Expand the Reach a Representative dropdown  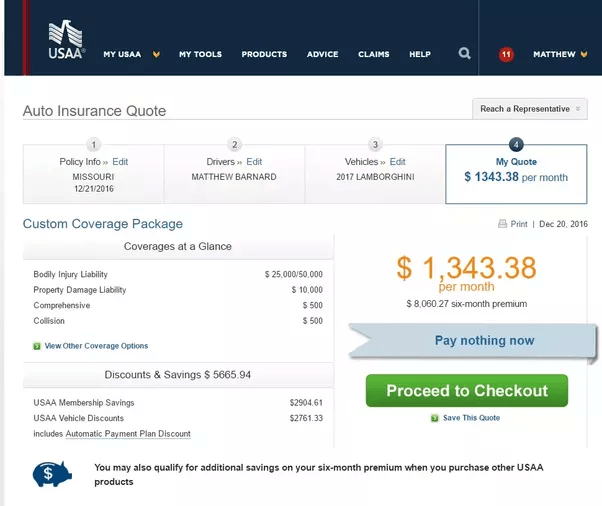[530, 109]
